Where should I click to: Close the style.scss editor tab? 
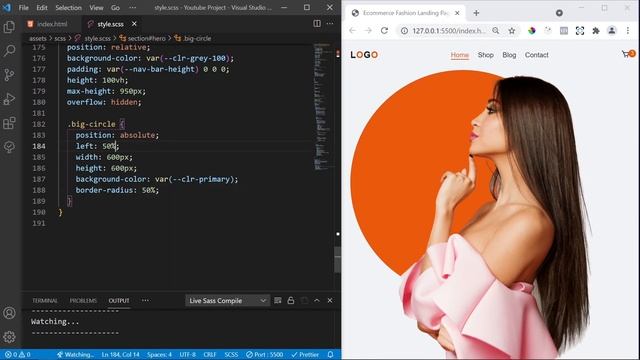(134, 24)
